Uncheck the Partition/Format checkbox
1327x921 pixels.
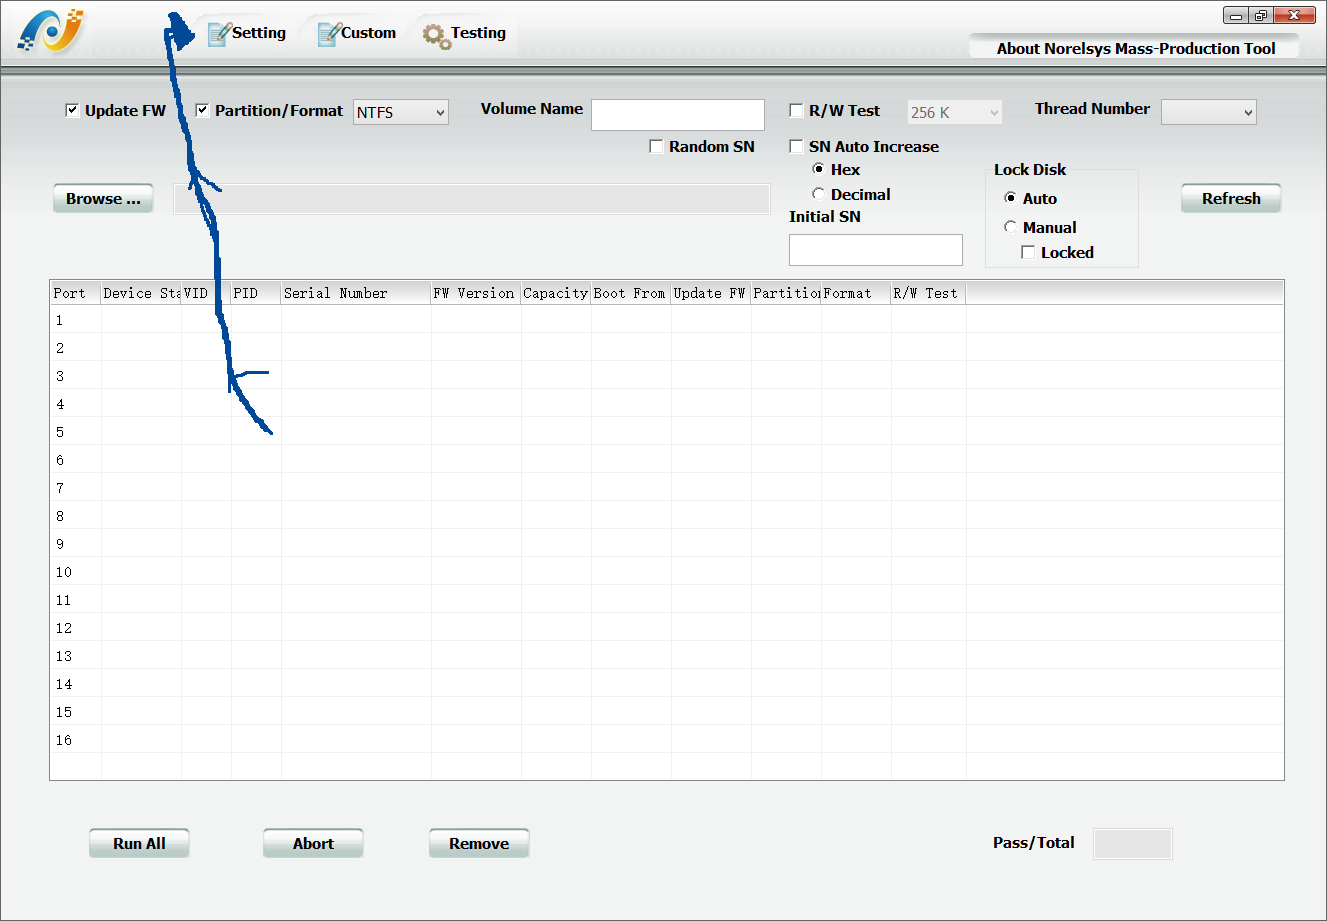pos(202,110)
